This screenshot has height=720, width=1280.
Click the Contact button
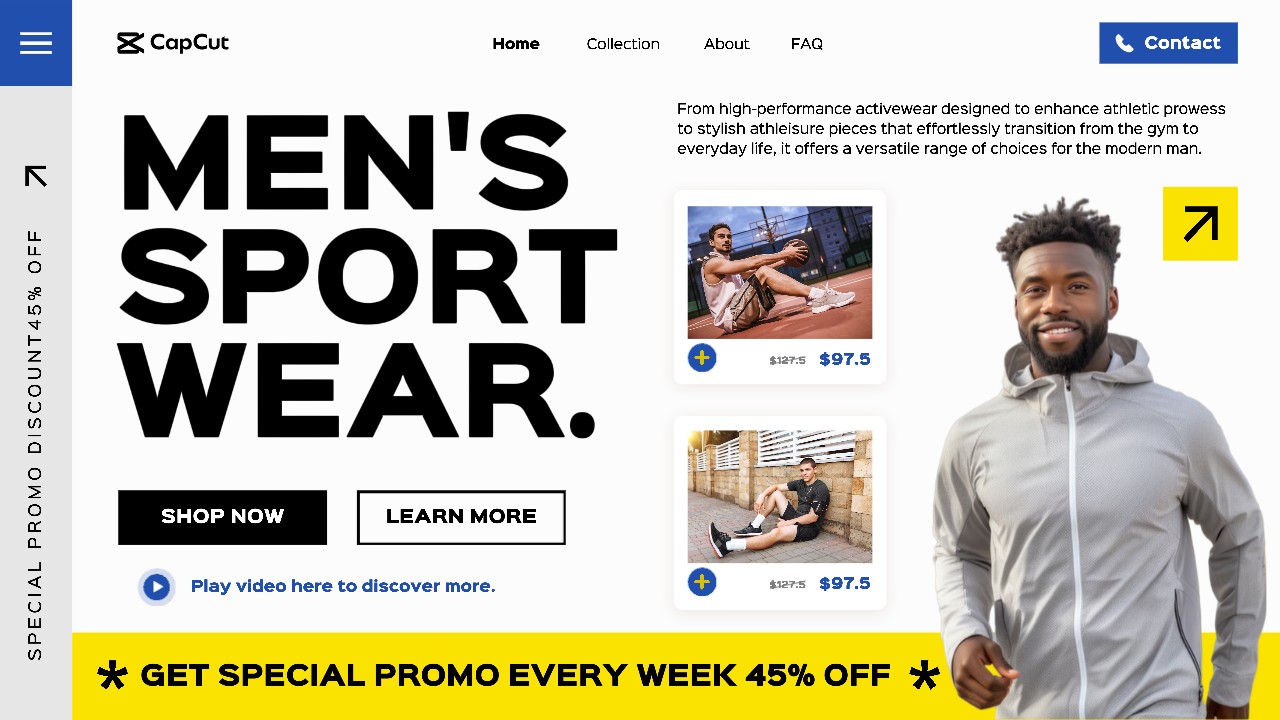point(1168,43)
